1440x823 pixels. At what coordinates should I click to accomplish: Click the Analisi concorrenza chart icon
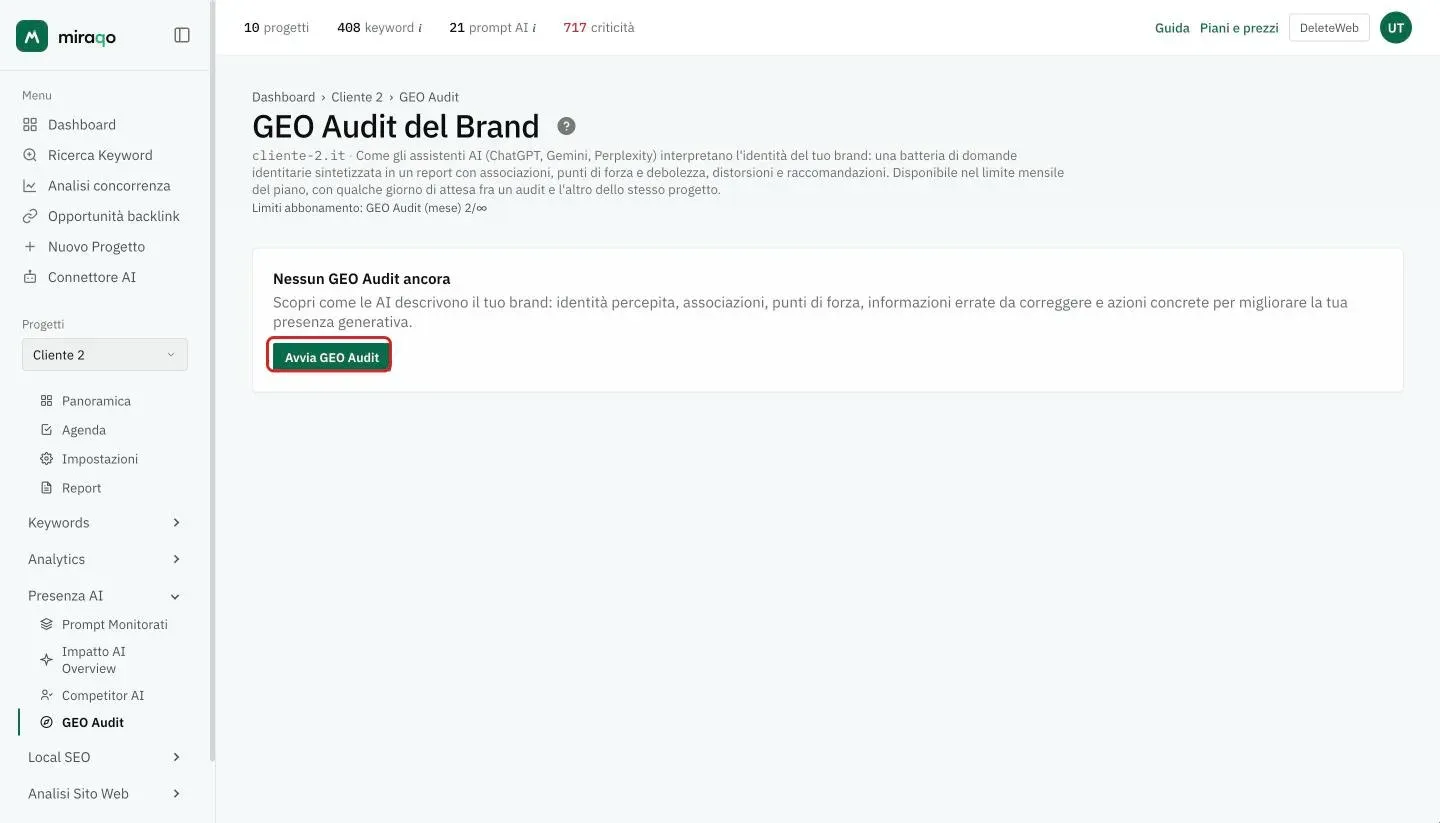coord(30,186)
